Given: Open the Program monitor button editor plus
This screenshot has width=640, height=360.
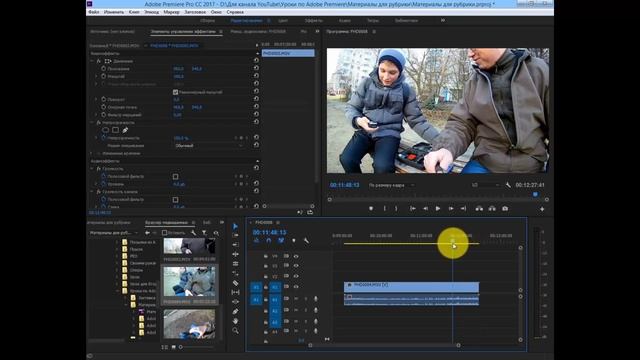Looking at the screenshot, I should point(542,209).
